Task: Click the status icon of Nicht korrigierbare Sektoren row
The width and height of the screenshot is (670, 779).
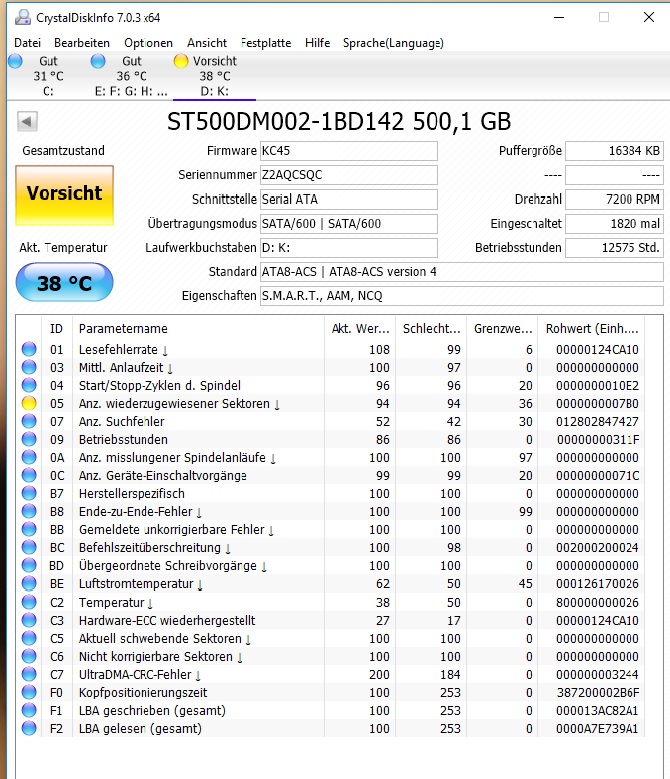Action: [29, 656]
